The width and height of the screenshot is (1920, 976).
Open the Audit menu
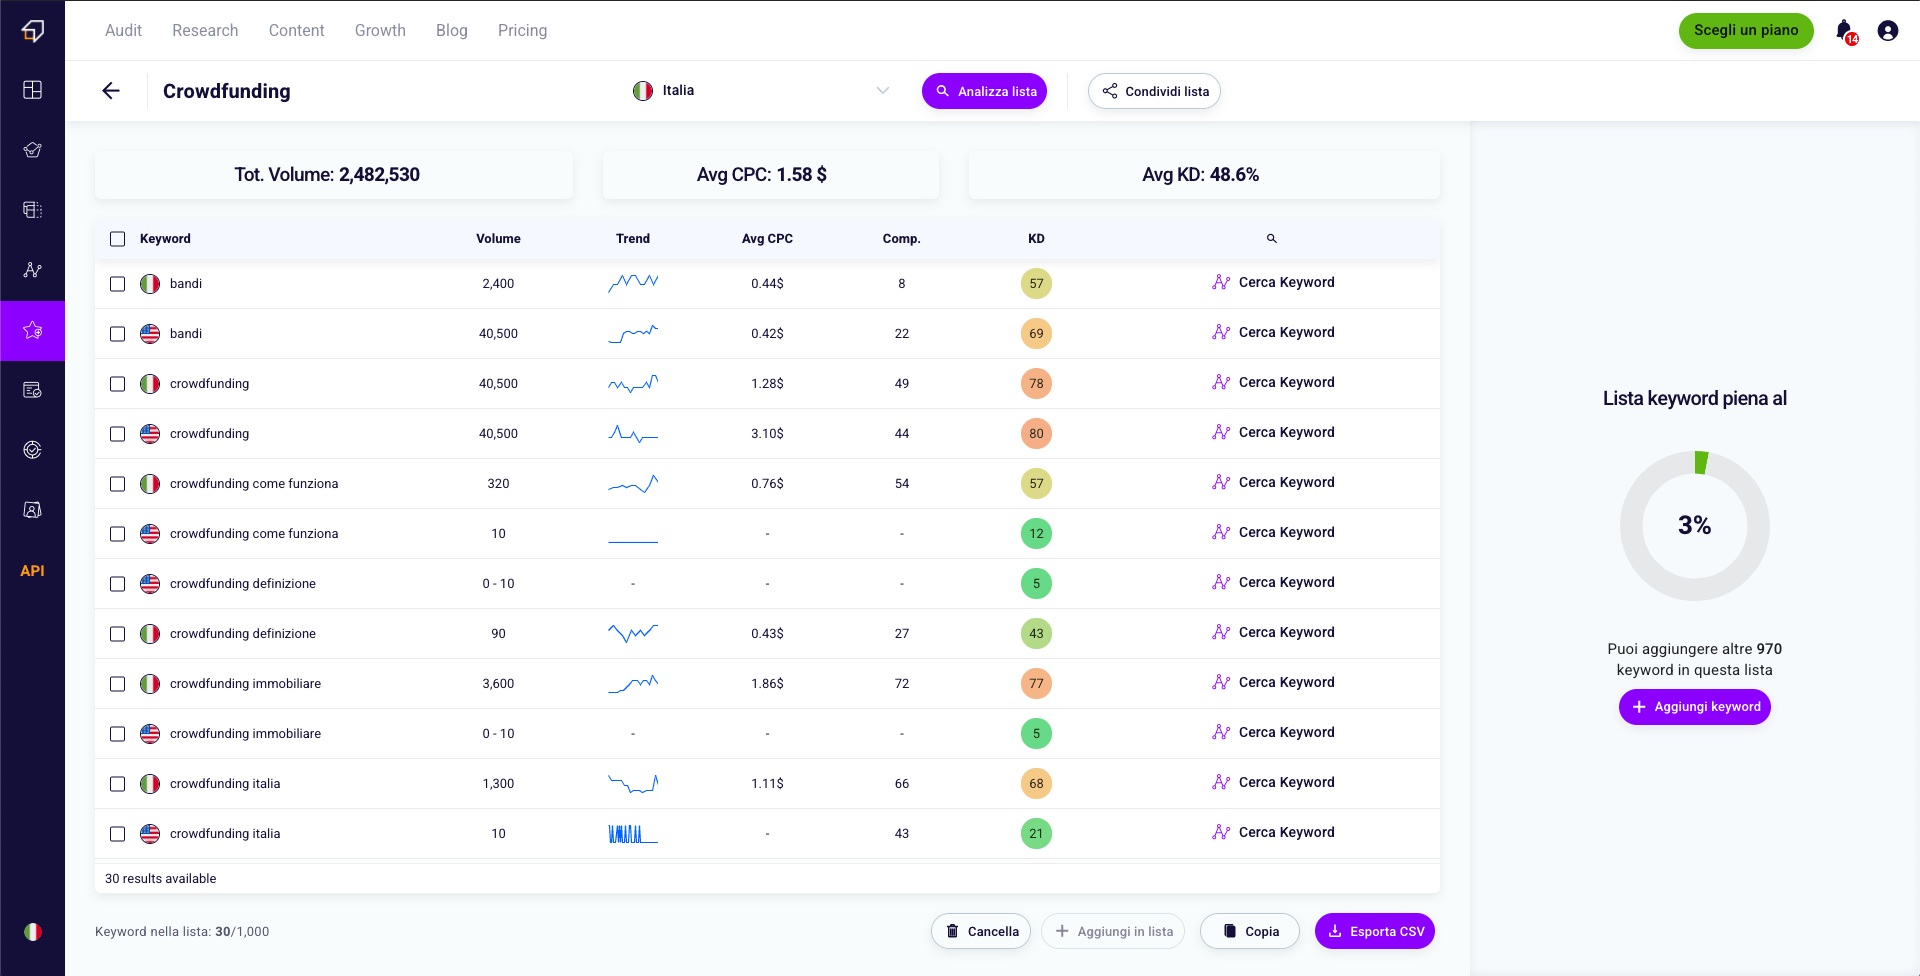(123, 30)
